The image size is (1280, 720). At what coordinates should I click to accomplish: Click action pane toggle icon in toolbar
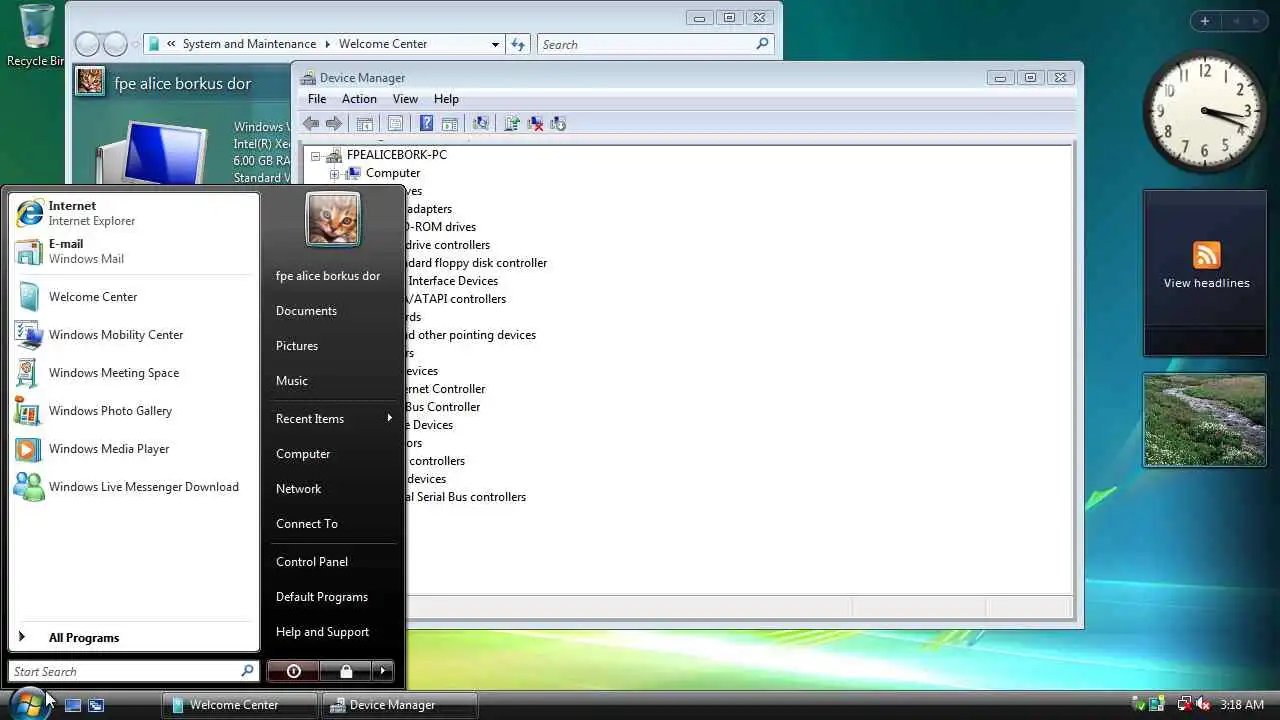coord(450,124)
